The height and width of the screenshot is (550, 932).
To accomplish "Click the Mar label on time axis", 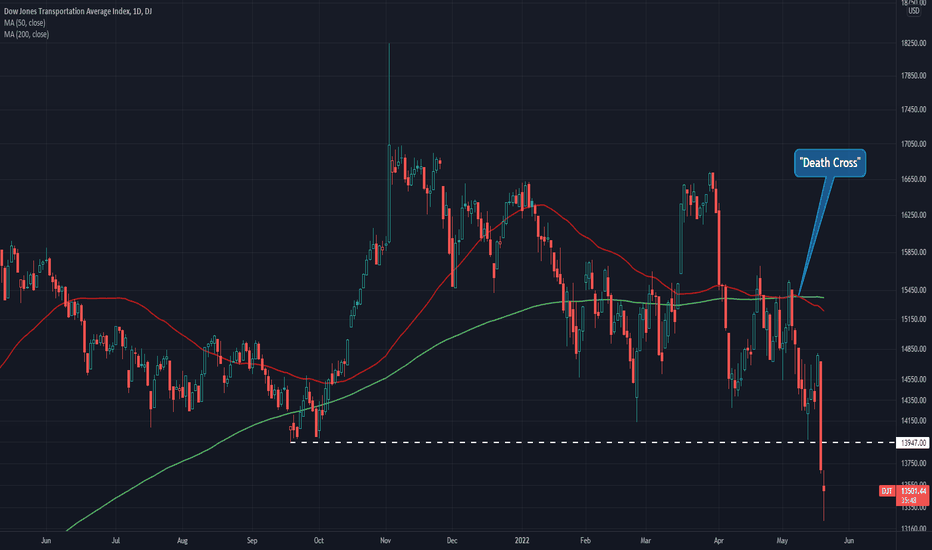I will click(x=646, y=540).
